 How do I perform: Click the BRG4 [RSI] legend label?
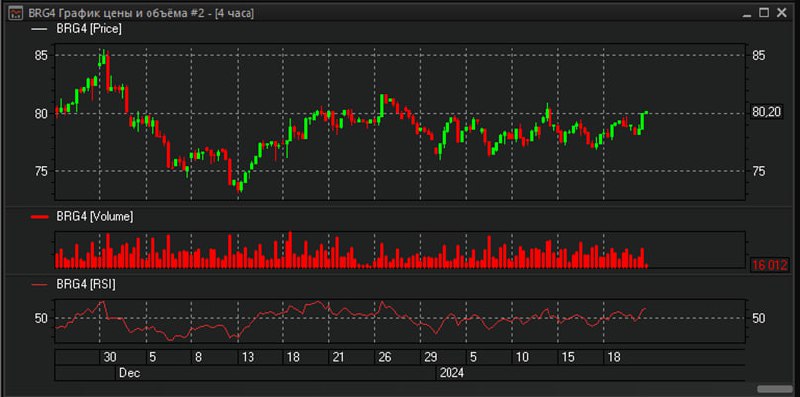coord(86,285)
